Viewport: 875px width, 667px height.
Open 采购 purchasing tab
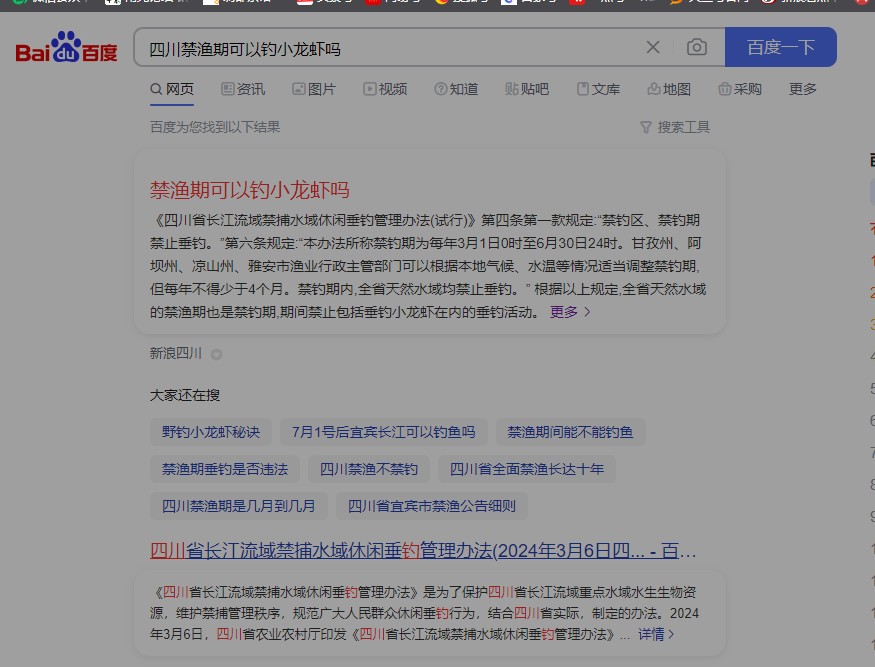pos(740,89)
